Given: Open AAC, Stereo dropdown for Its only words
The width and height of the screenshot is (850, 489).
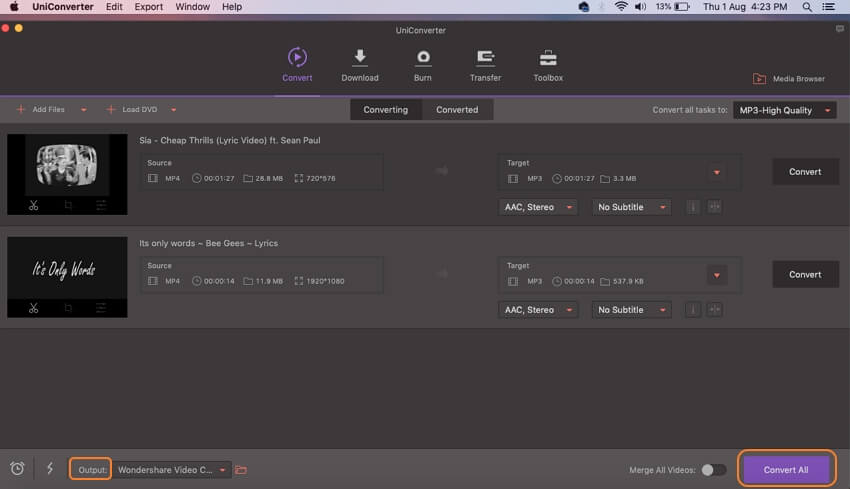Looking at the screenshot, I should click(x=538, y=310).
